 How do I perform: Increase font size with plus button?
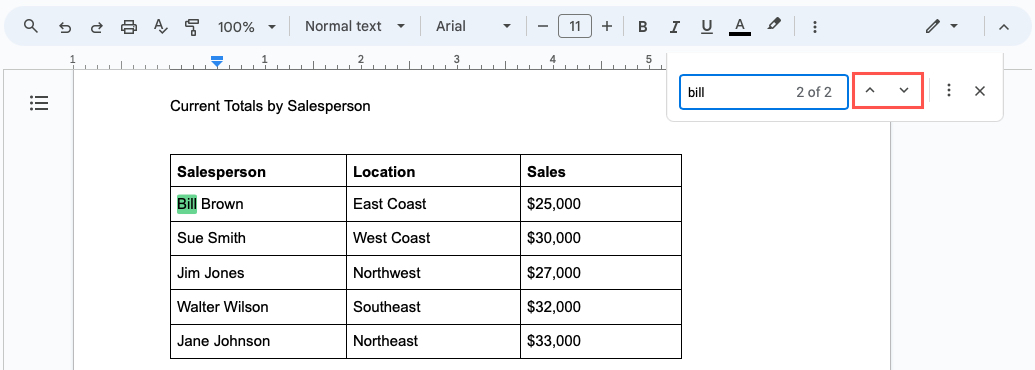click(607, 26)
